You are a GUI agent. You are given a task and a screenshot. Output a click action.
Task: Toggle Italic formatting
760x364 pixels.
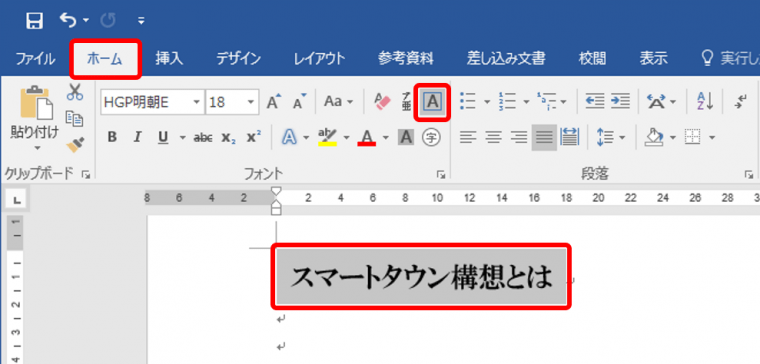[137, 138]
